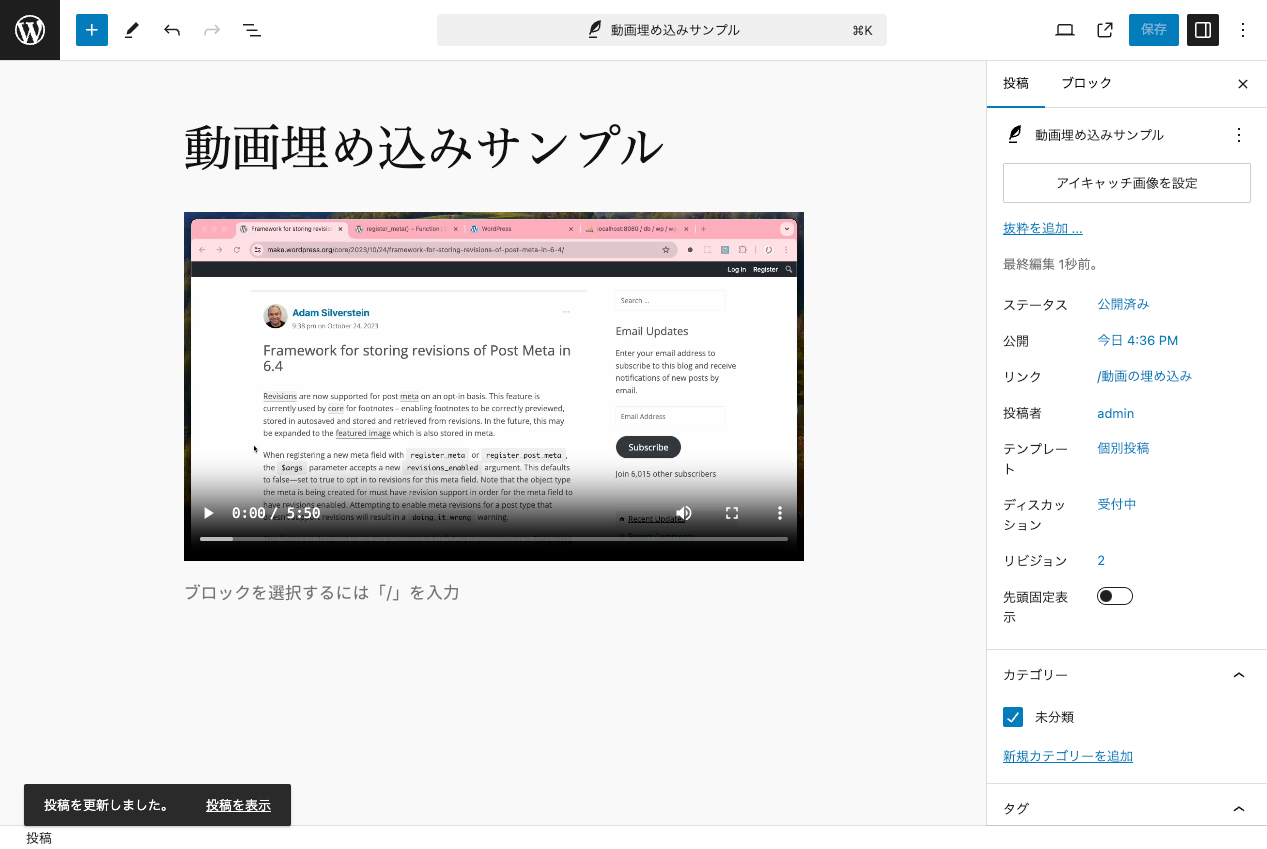Viewport: 1267px width, 849px height.
Task: Open the template option 個別投稿
Action: tap(1123, 448)
